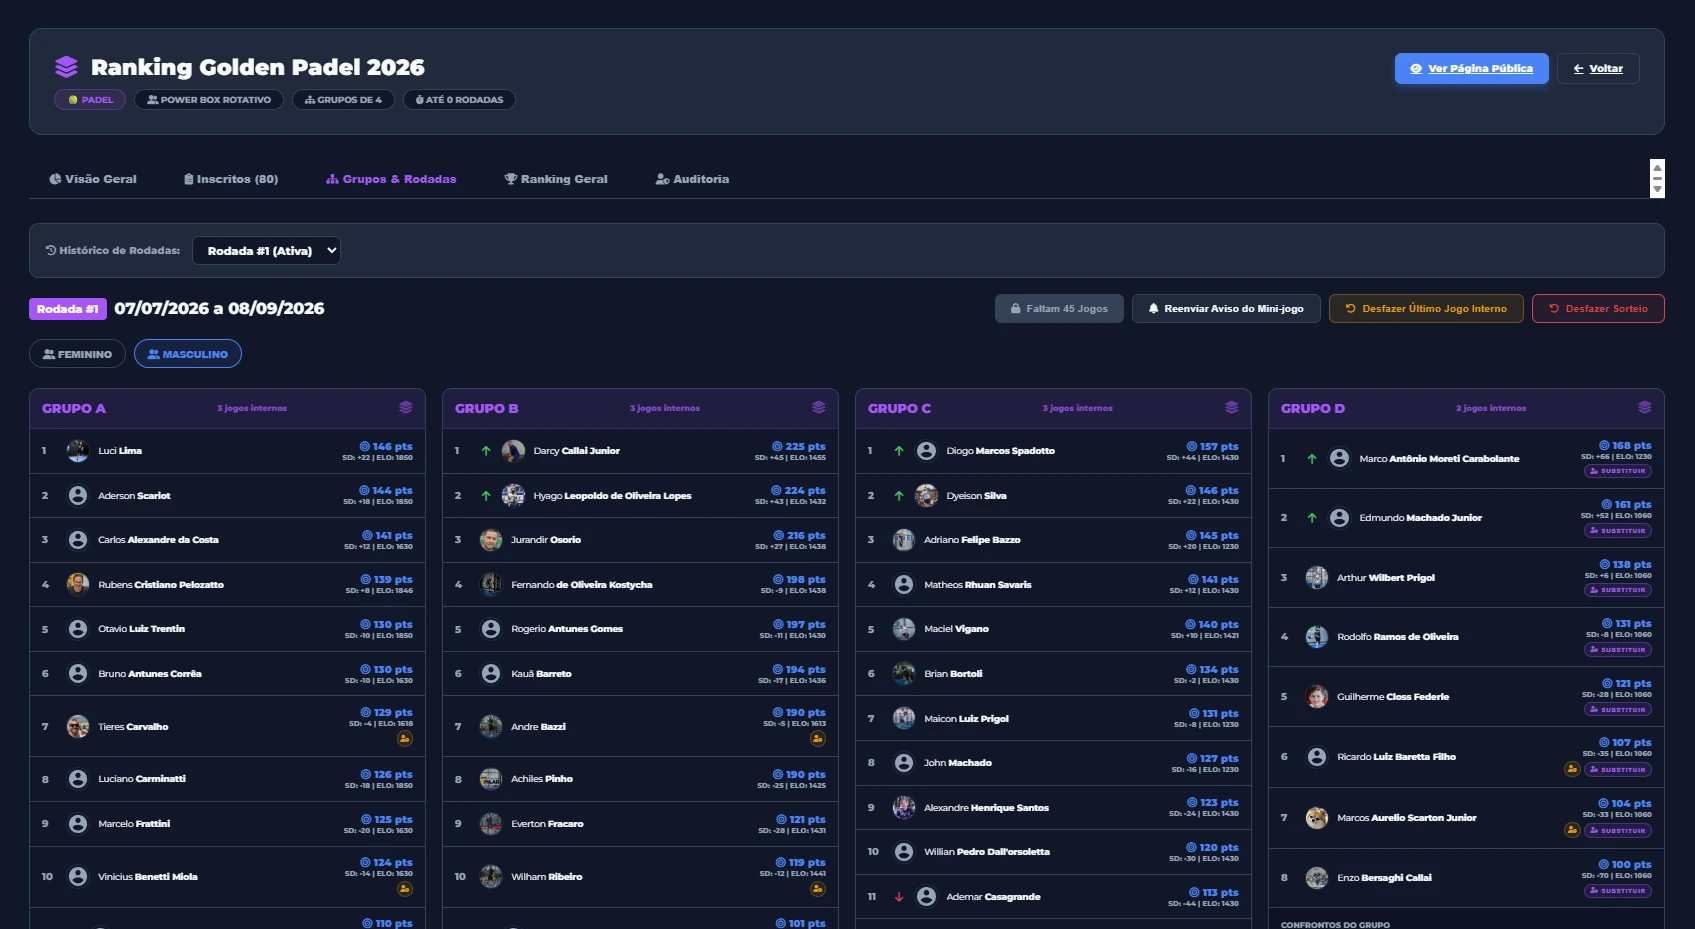Click the tab bar scroll-up arrow
Viewport: 1695px width, 929px height.
click(1657, 167)
